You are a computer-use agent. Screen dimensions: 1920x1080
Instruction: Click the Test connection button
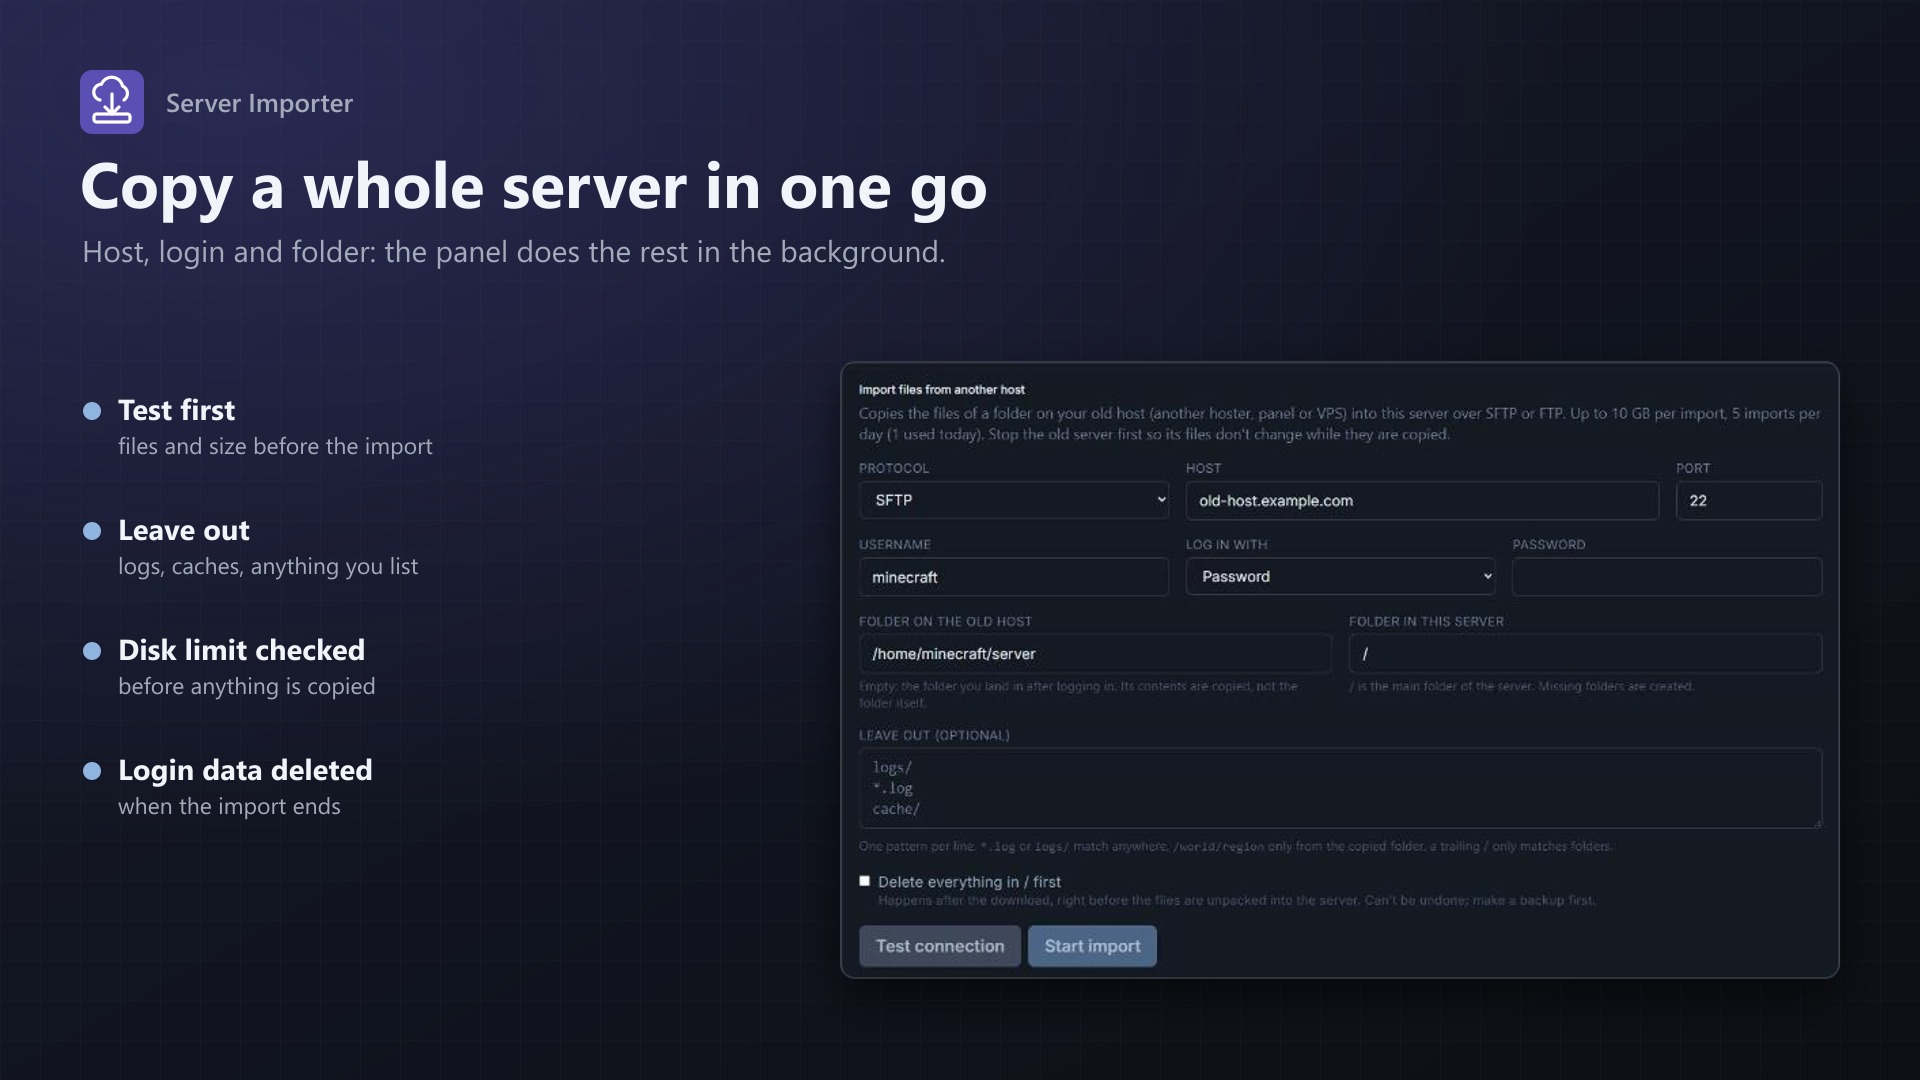tap(940, 946)
